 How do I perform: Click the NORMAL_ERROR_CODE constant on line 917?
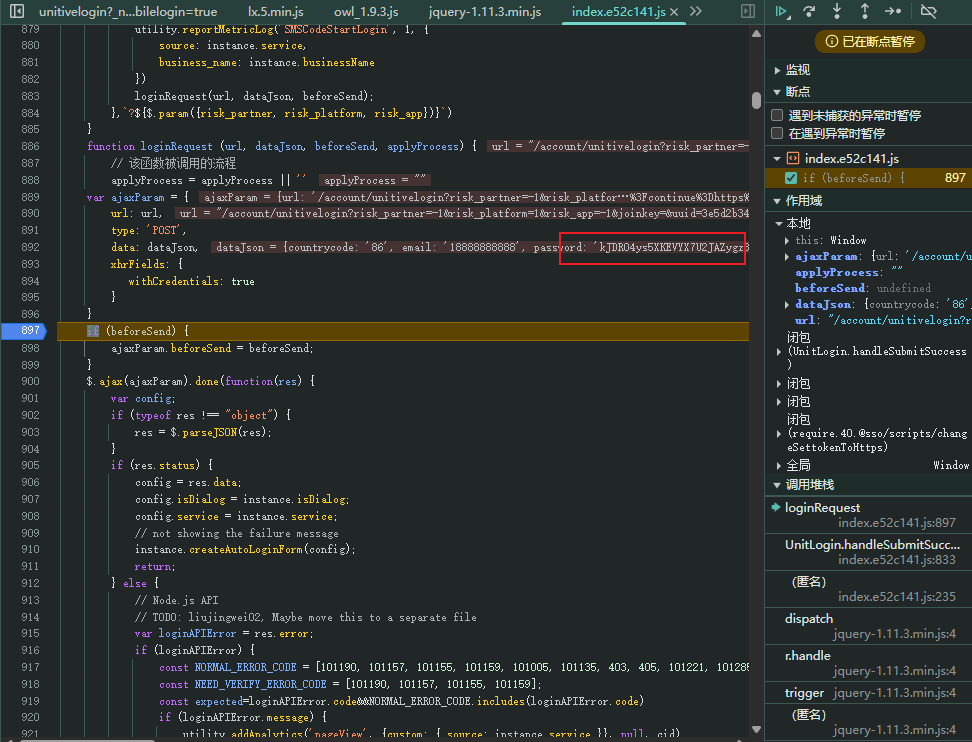(x=245, y=668)
